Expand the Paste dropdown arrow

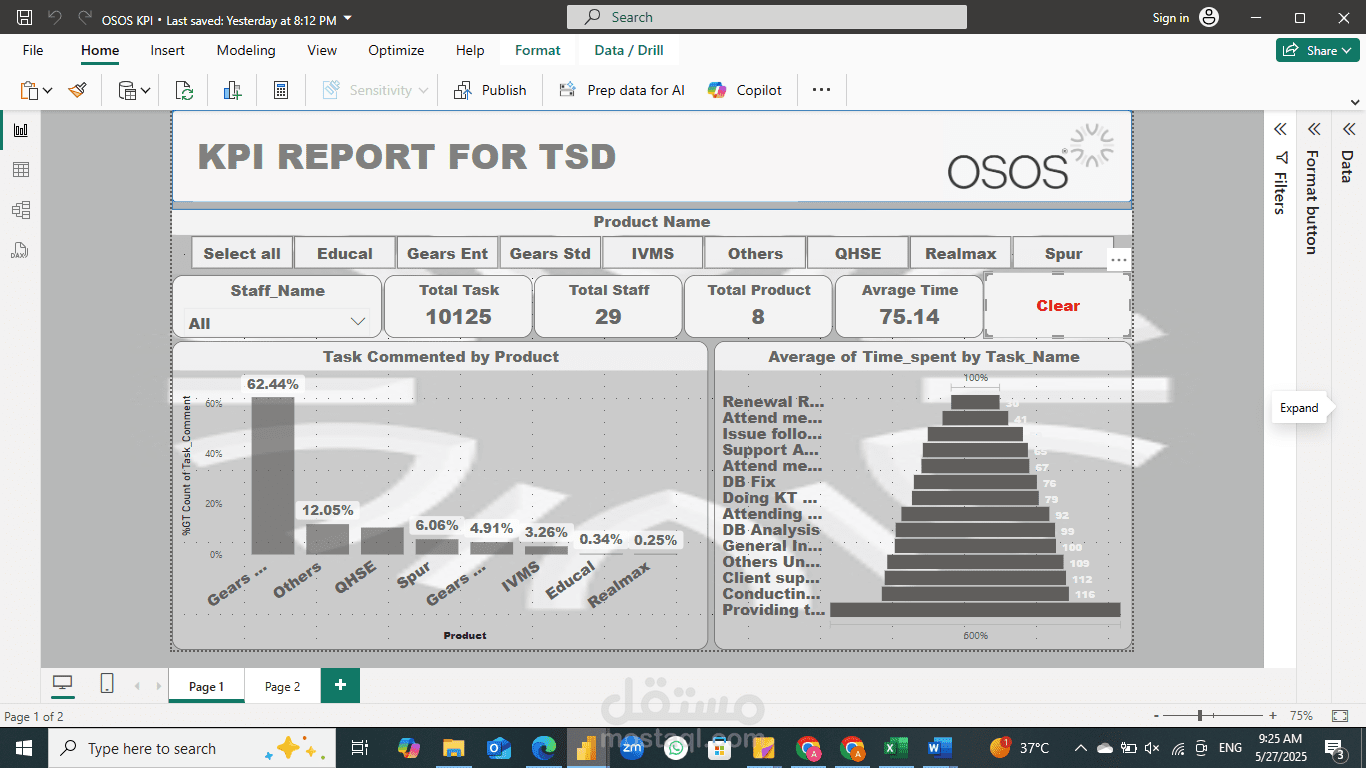(48, 91)
